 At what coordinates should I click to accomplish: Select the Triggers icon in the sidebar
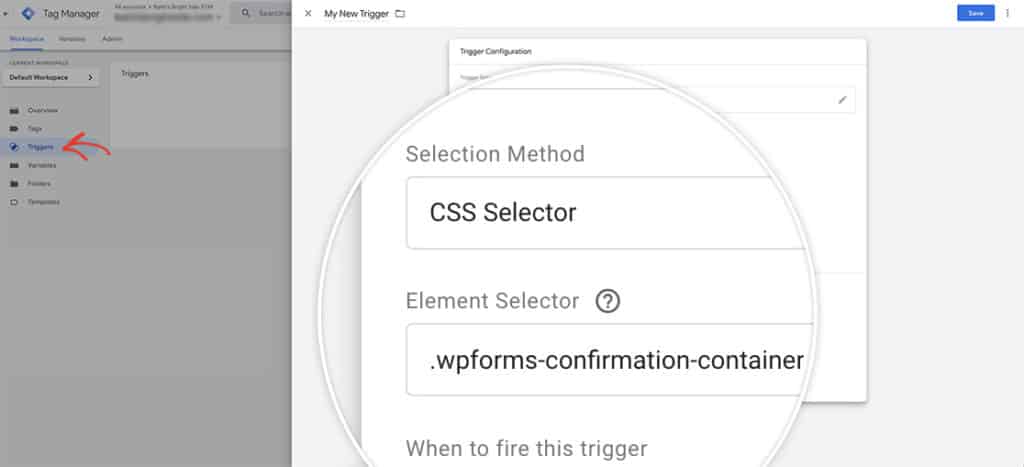pyautogui.click(x=14, y=147)
